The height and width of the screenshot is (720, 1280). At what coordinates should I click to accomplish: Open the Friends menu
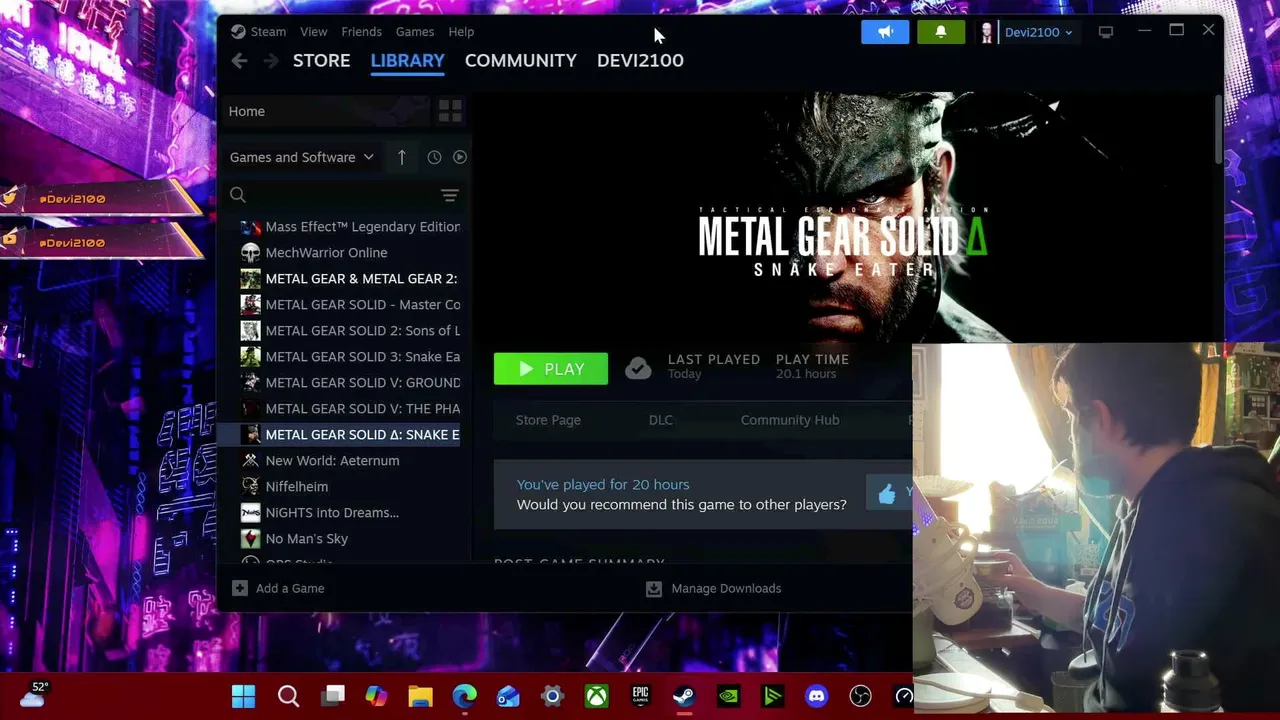tap(361, 32)
